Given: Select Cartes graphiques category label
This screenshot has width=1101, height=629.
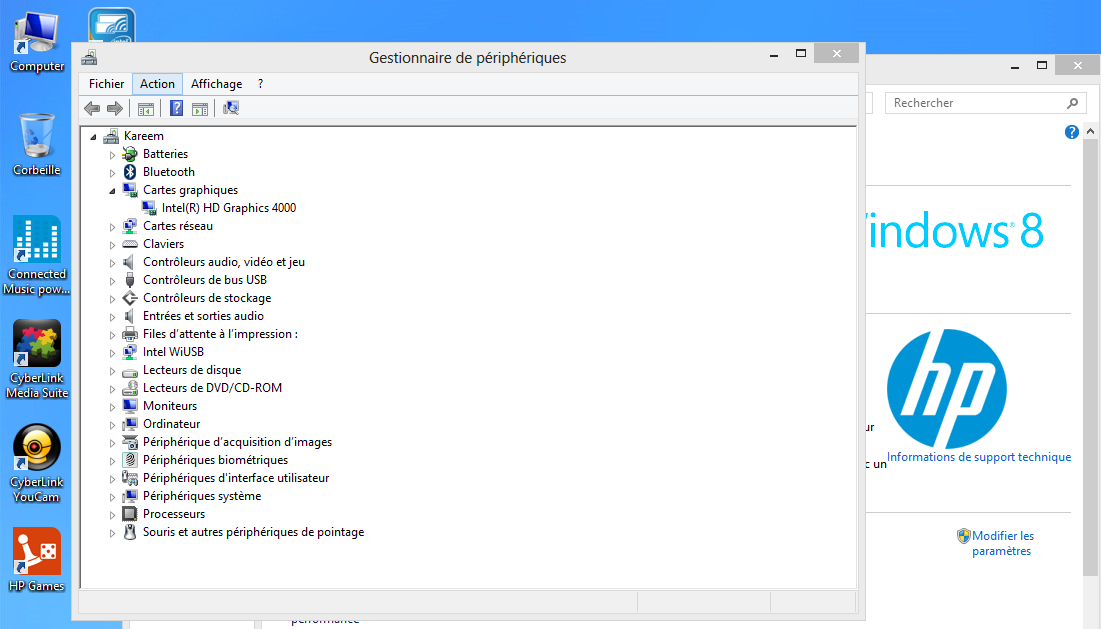Looking at the screenshot, I should pos(190,190).
